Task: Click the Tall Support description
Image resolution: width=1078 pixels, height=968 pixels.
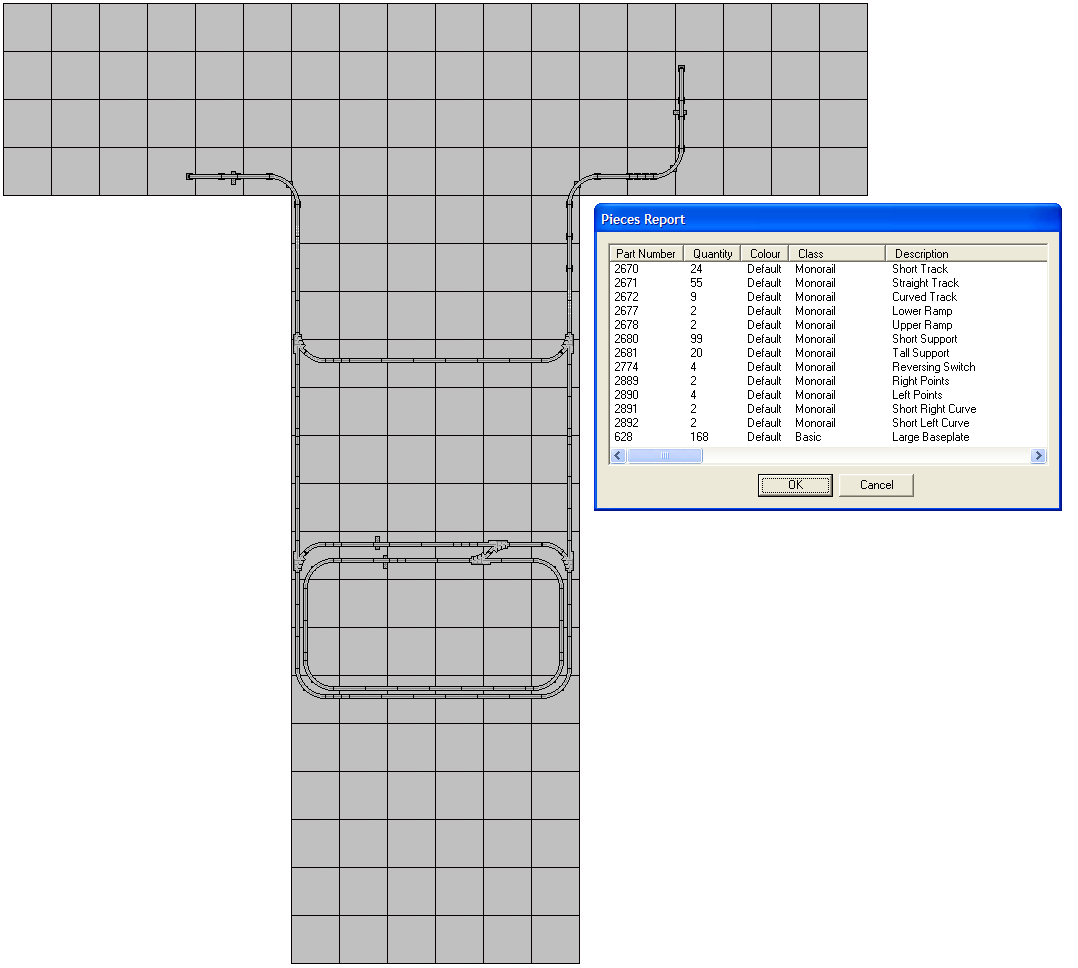Action: (x=921, y=353)
